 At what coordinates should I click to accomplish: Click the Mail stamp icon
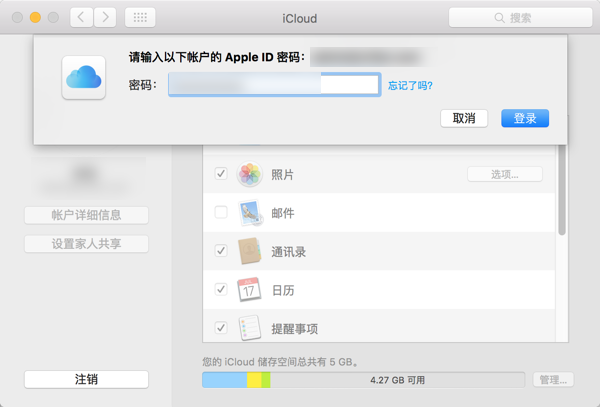coord(249,213)
